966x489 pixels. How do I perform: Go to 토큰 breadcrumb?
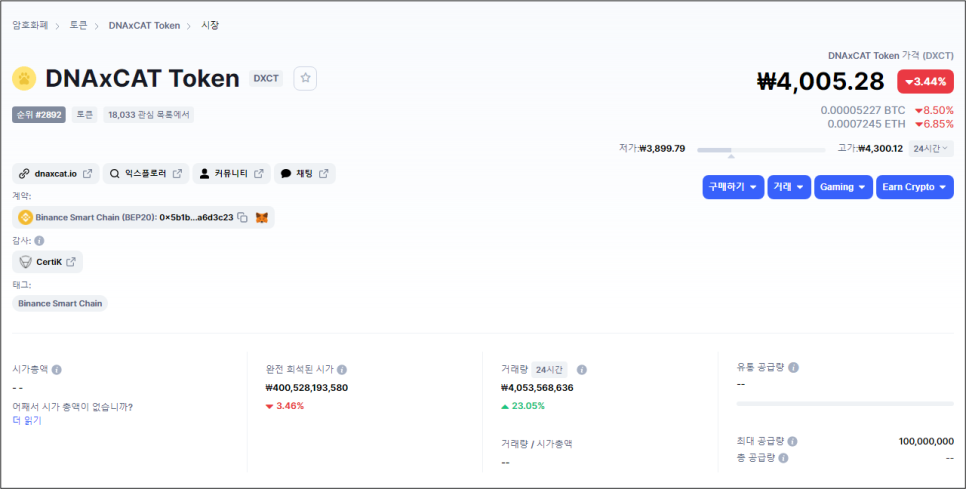click(x=78, y=25)
